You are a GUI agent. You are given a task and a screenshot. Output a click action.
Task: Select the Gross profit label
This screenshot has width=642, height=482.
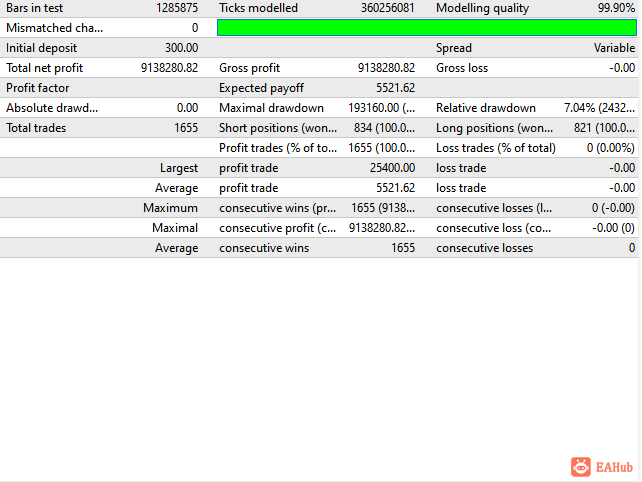[x=249, y=68]
